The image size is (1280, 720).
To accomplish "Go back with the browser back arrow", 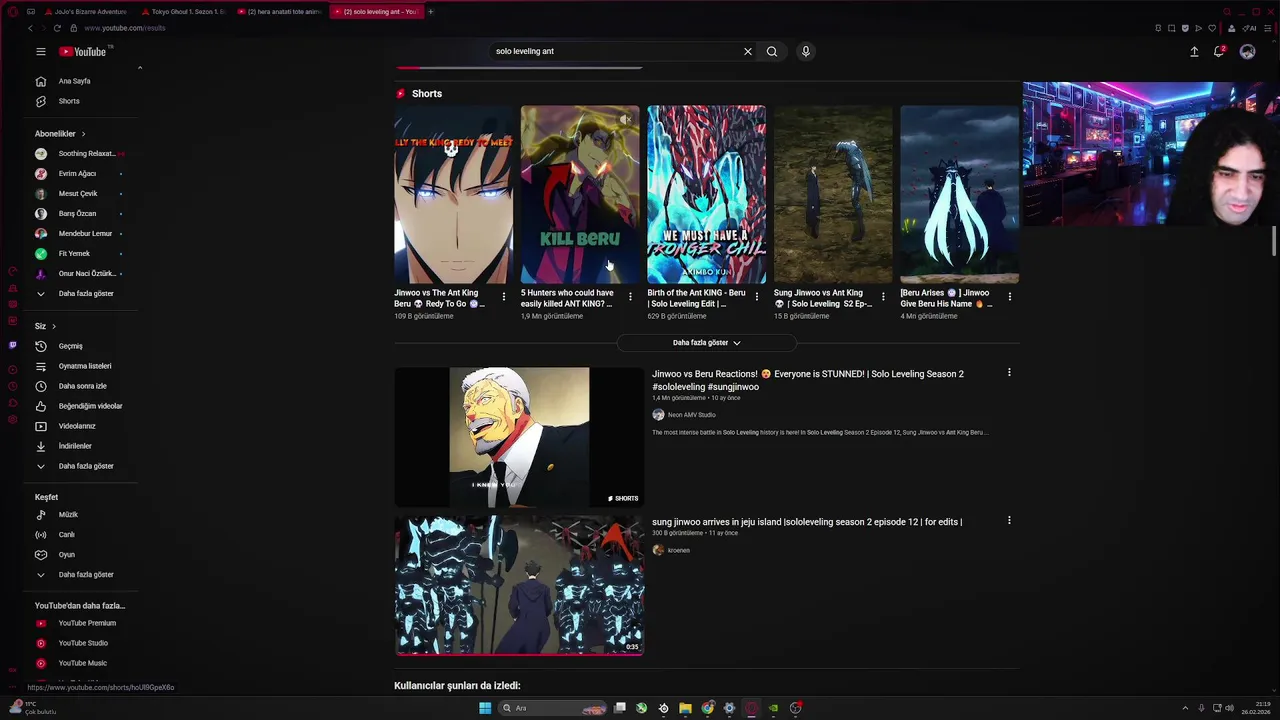I will (x=30, y=28).
